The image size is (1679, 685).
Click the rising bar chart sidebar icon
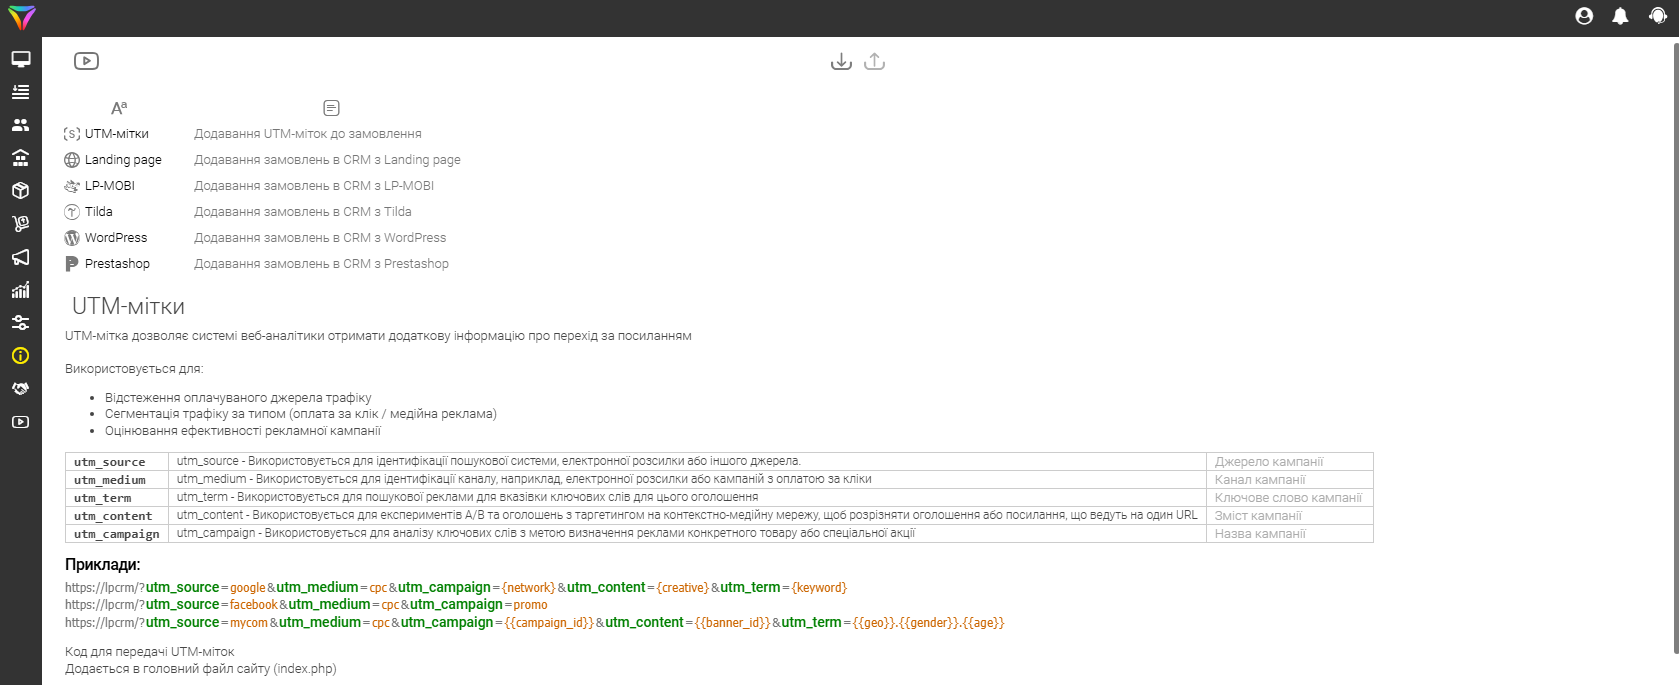pyautogui.click(x=20, y=290)
